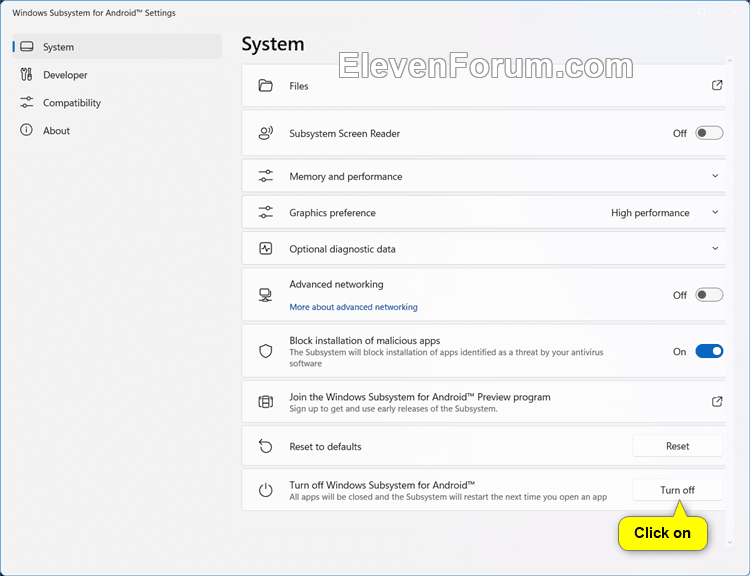This screenshot has width=750, height=576.
Task: Enable the Advanced networking switch
Action: click(x=709, y=295)
